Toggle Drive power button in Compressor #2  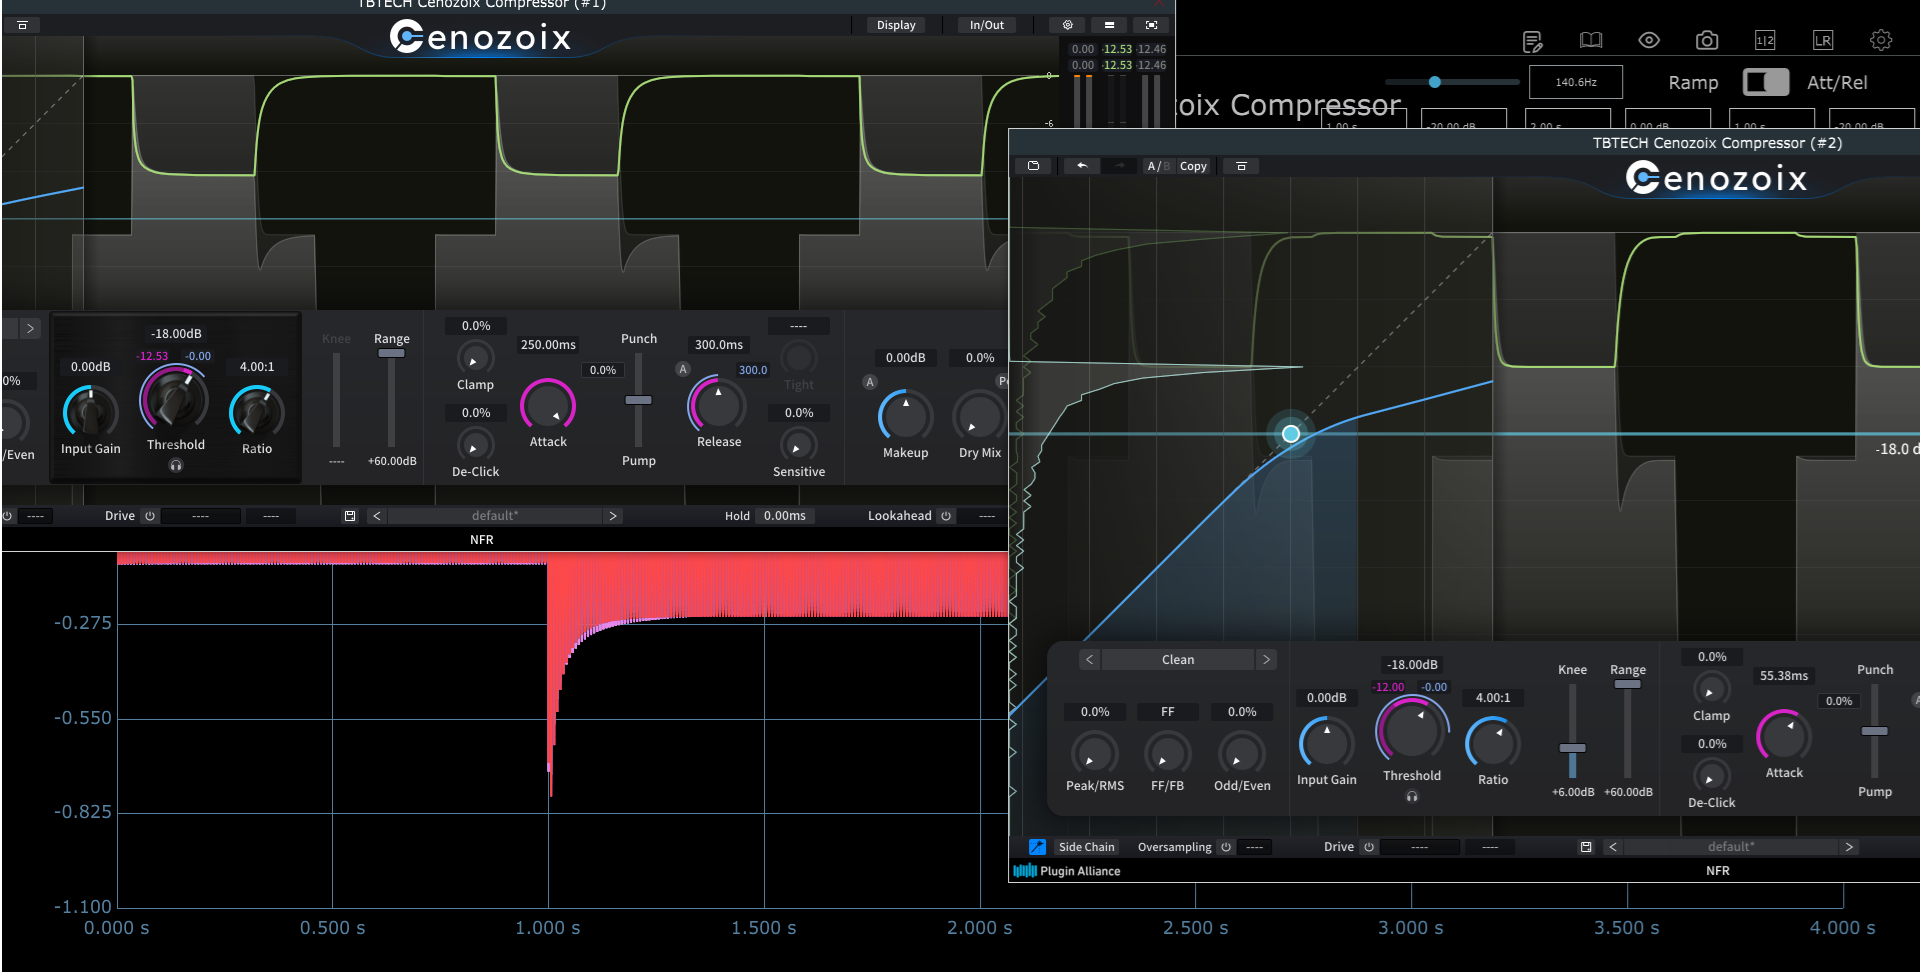point(1369,847)
